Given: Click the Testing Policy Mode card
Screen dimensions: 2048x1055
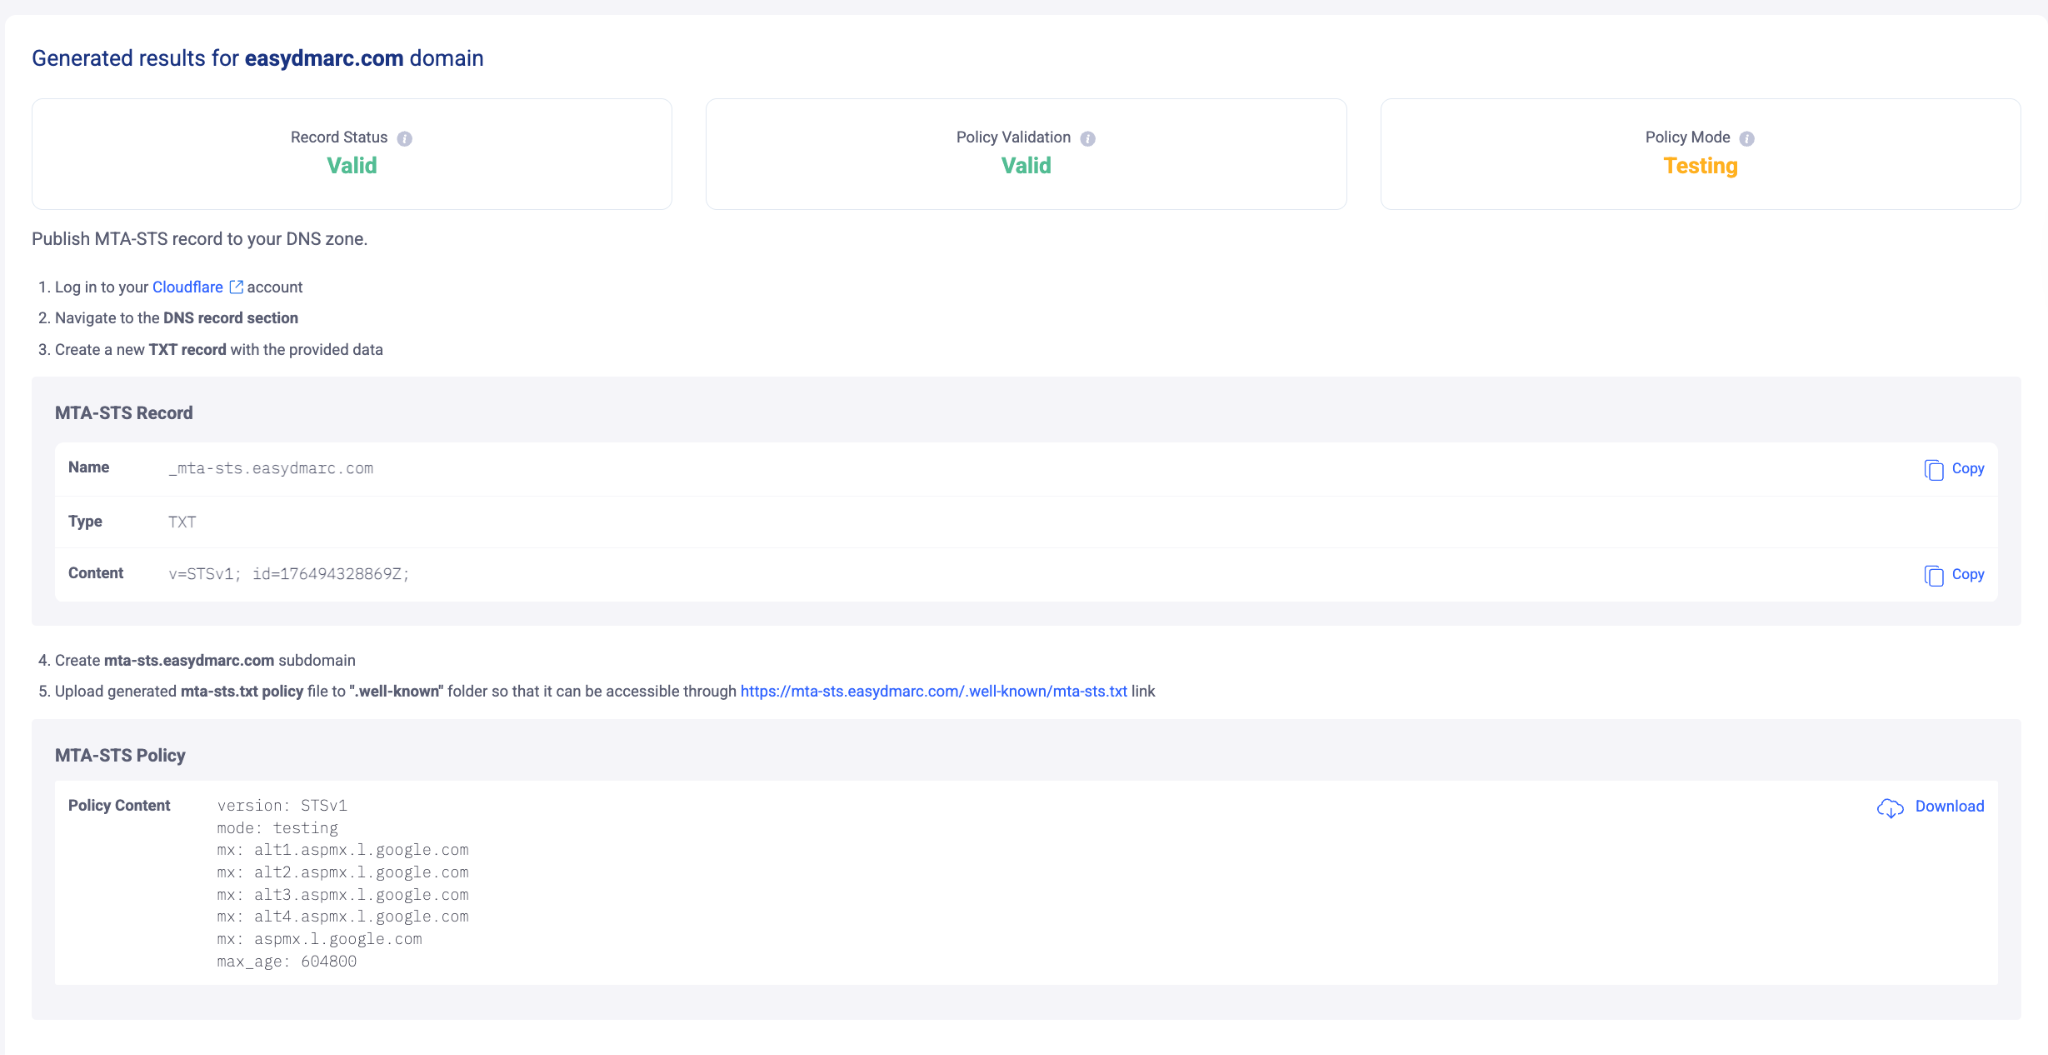Looking at the screenshot, I should point(1700,154).
